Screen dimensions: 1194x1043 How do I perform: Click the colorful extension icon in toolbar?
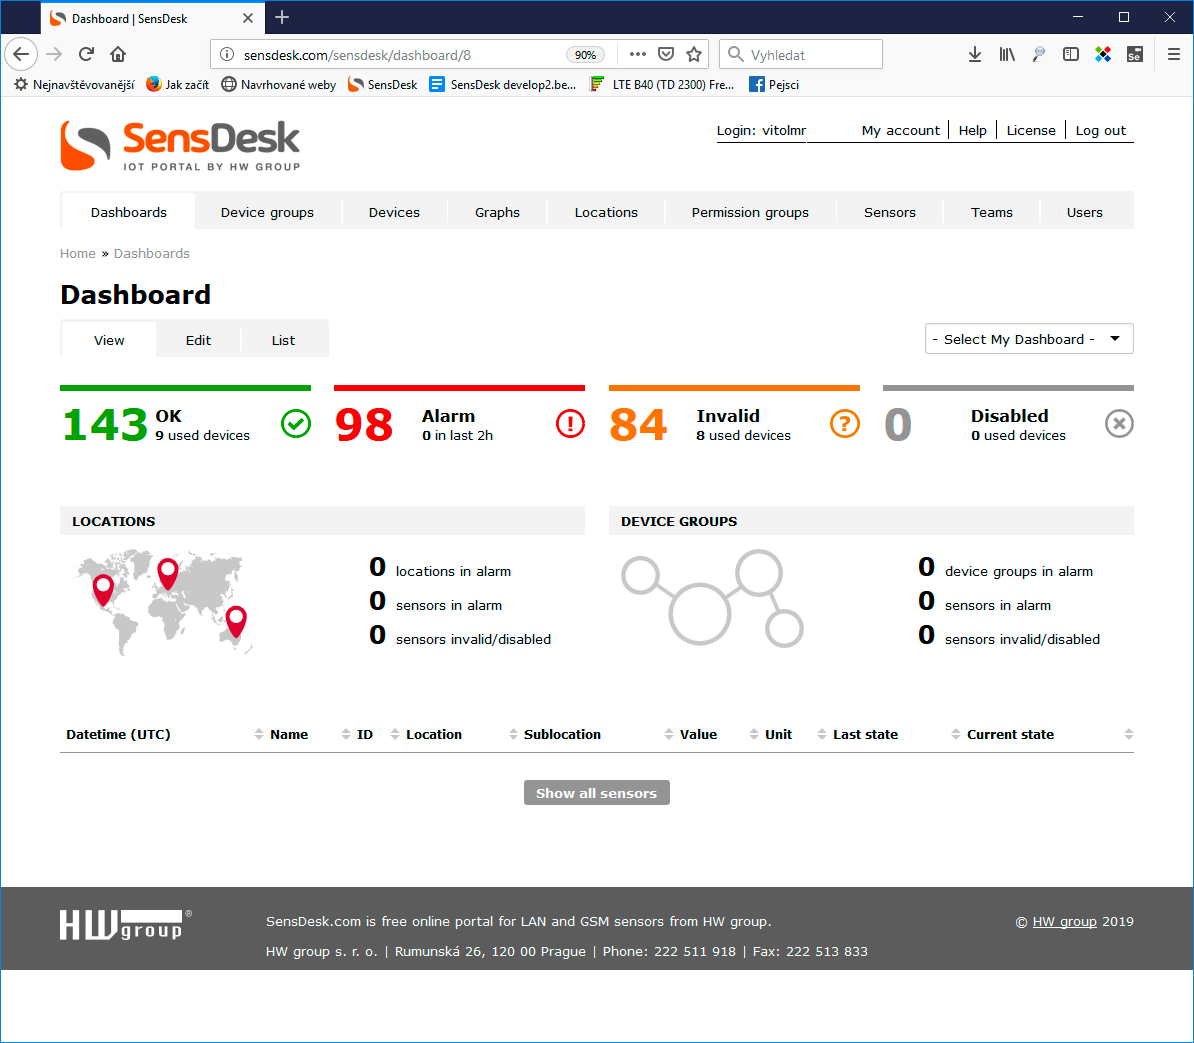pos(1103,54)
